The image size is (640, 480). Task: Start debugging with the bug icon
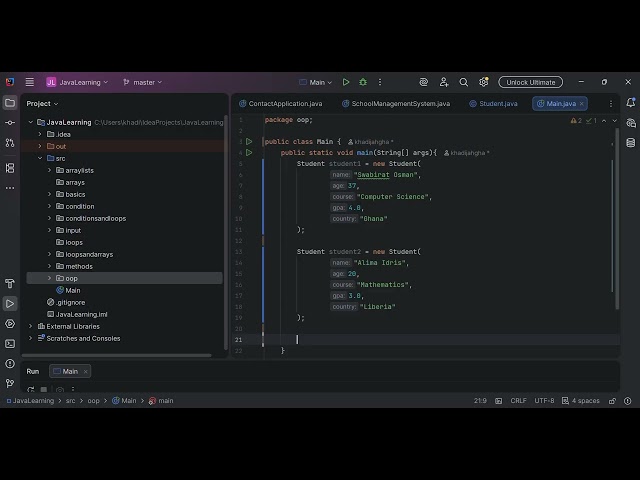point(363,82)
